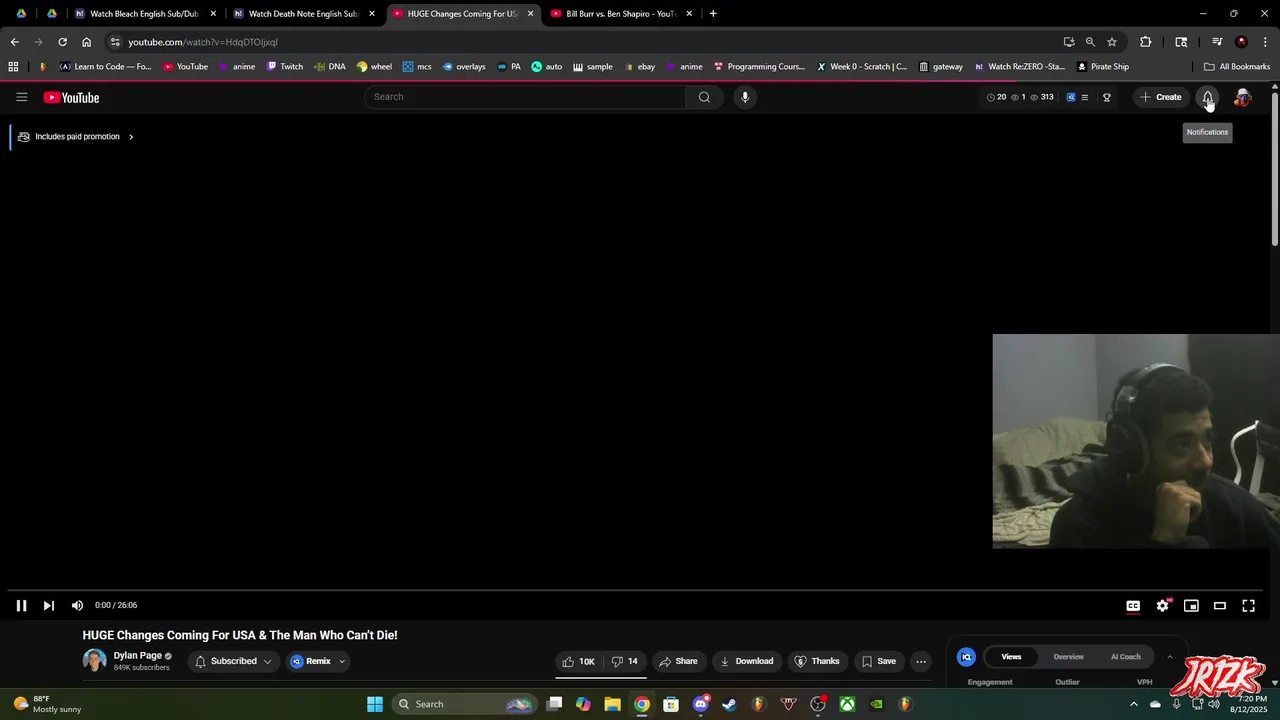Switch to Bill Burr vs. Ben Shapiro tab
The image size is (1280, 720).
pos(621,14)
